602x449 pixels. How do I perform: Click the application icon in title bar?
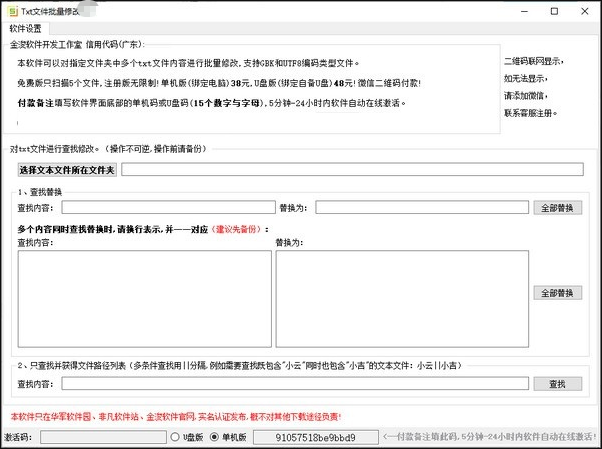pos(13,11)
